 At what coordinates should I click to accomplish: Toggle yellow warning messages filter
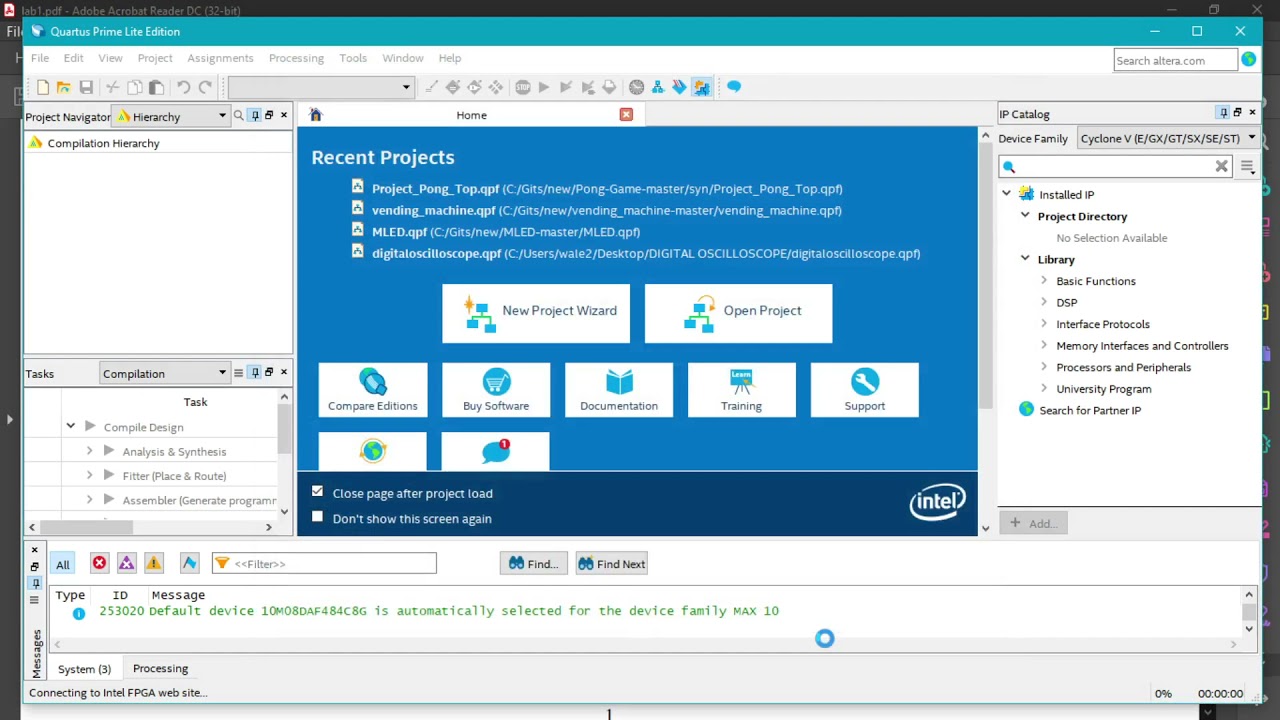(x=153, y=564)
